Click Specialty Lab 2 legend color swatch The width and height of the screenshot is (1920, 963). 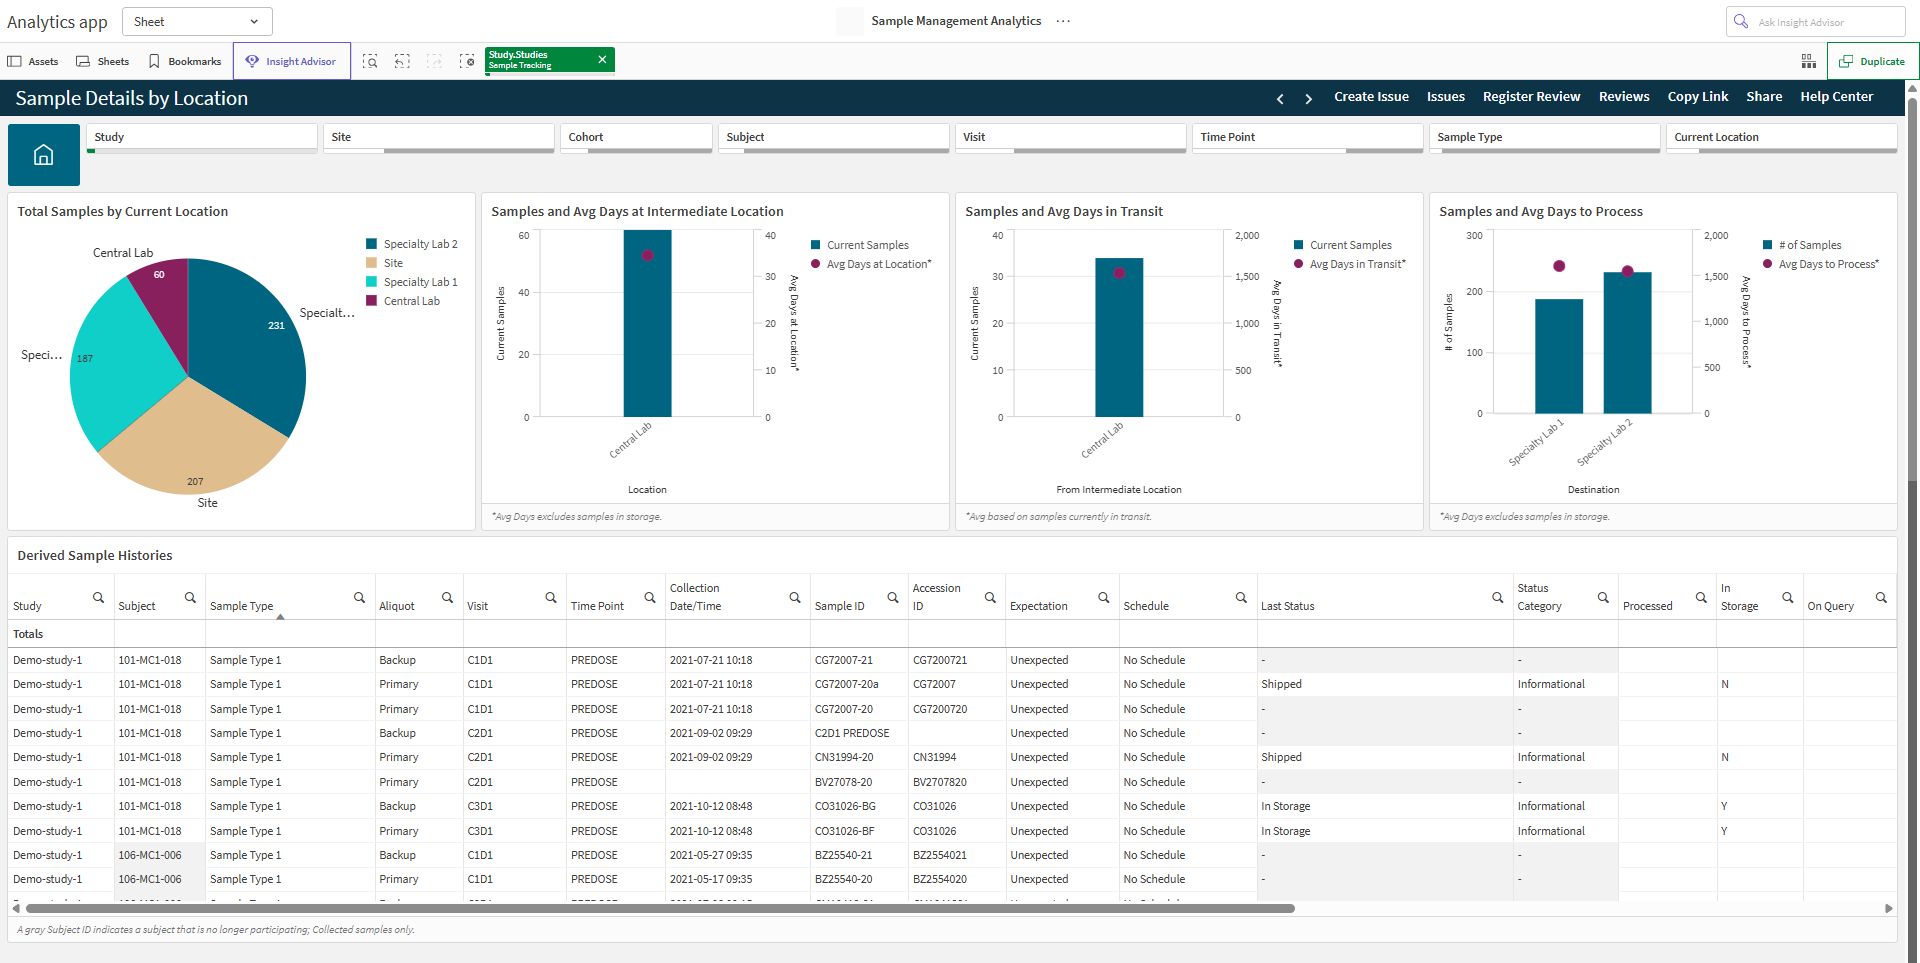coord(372,244)
